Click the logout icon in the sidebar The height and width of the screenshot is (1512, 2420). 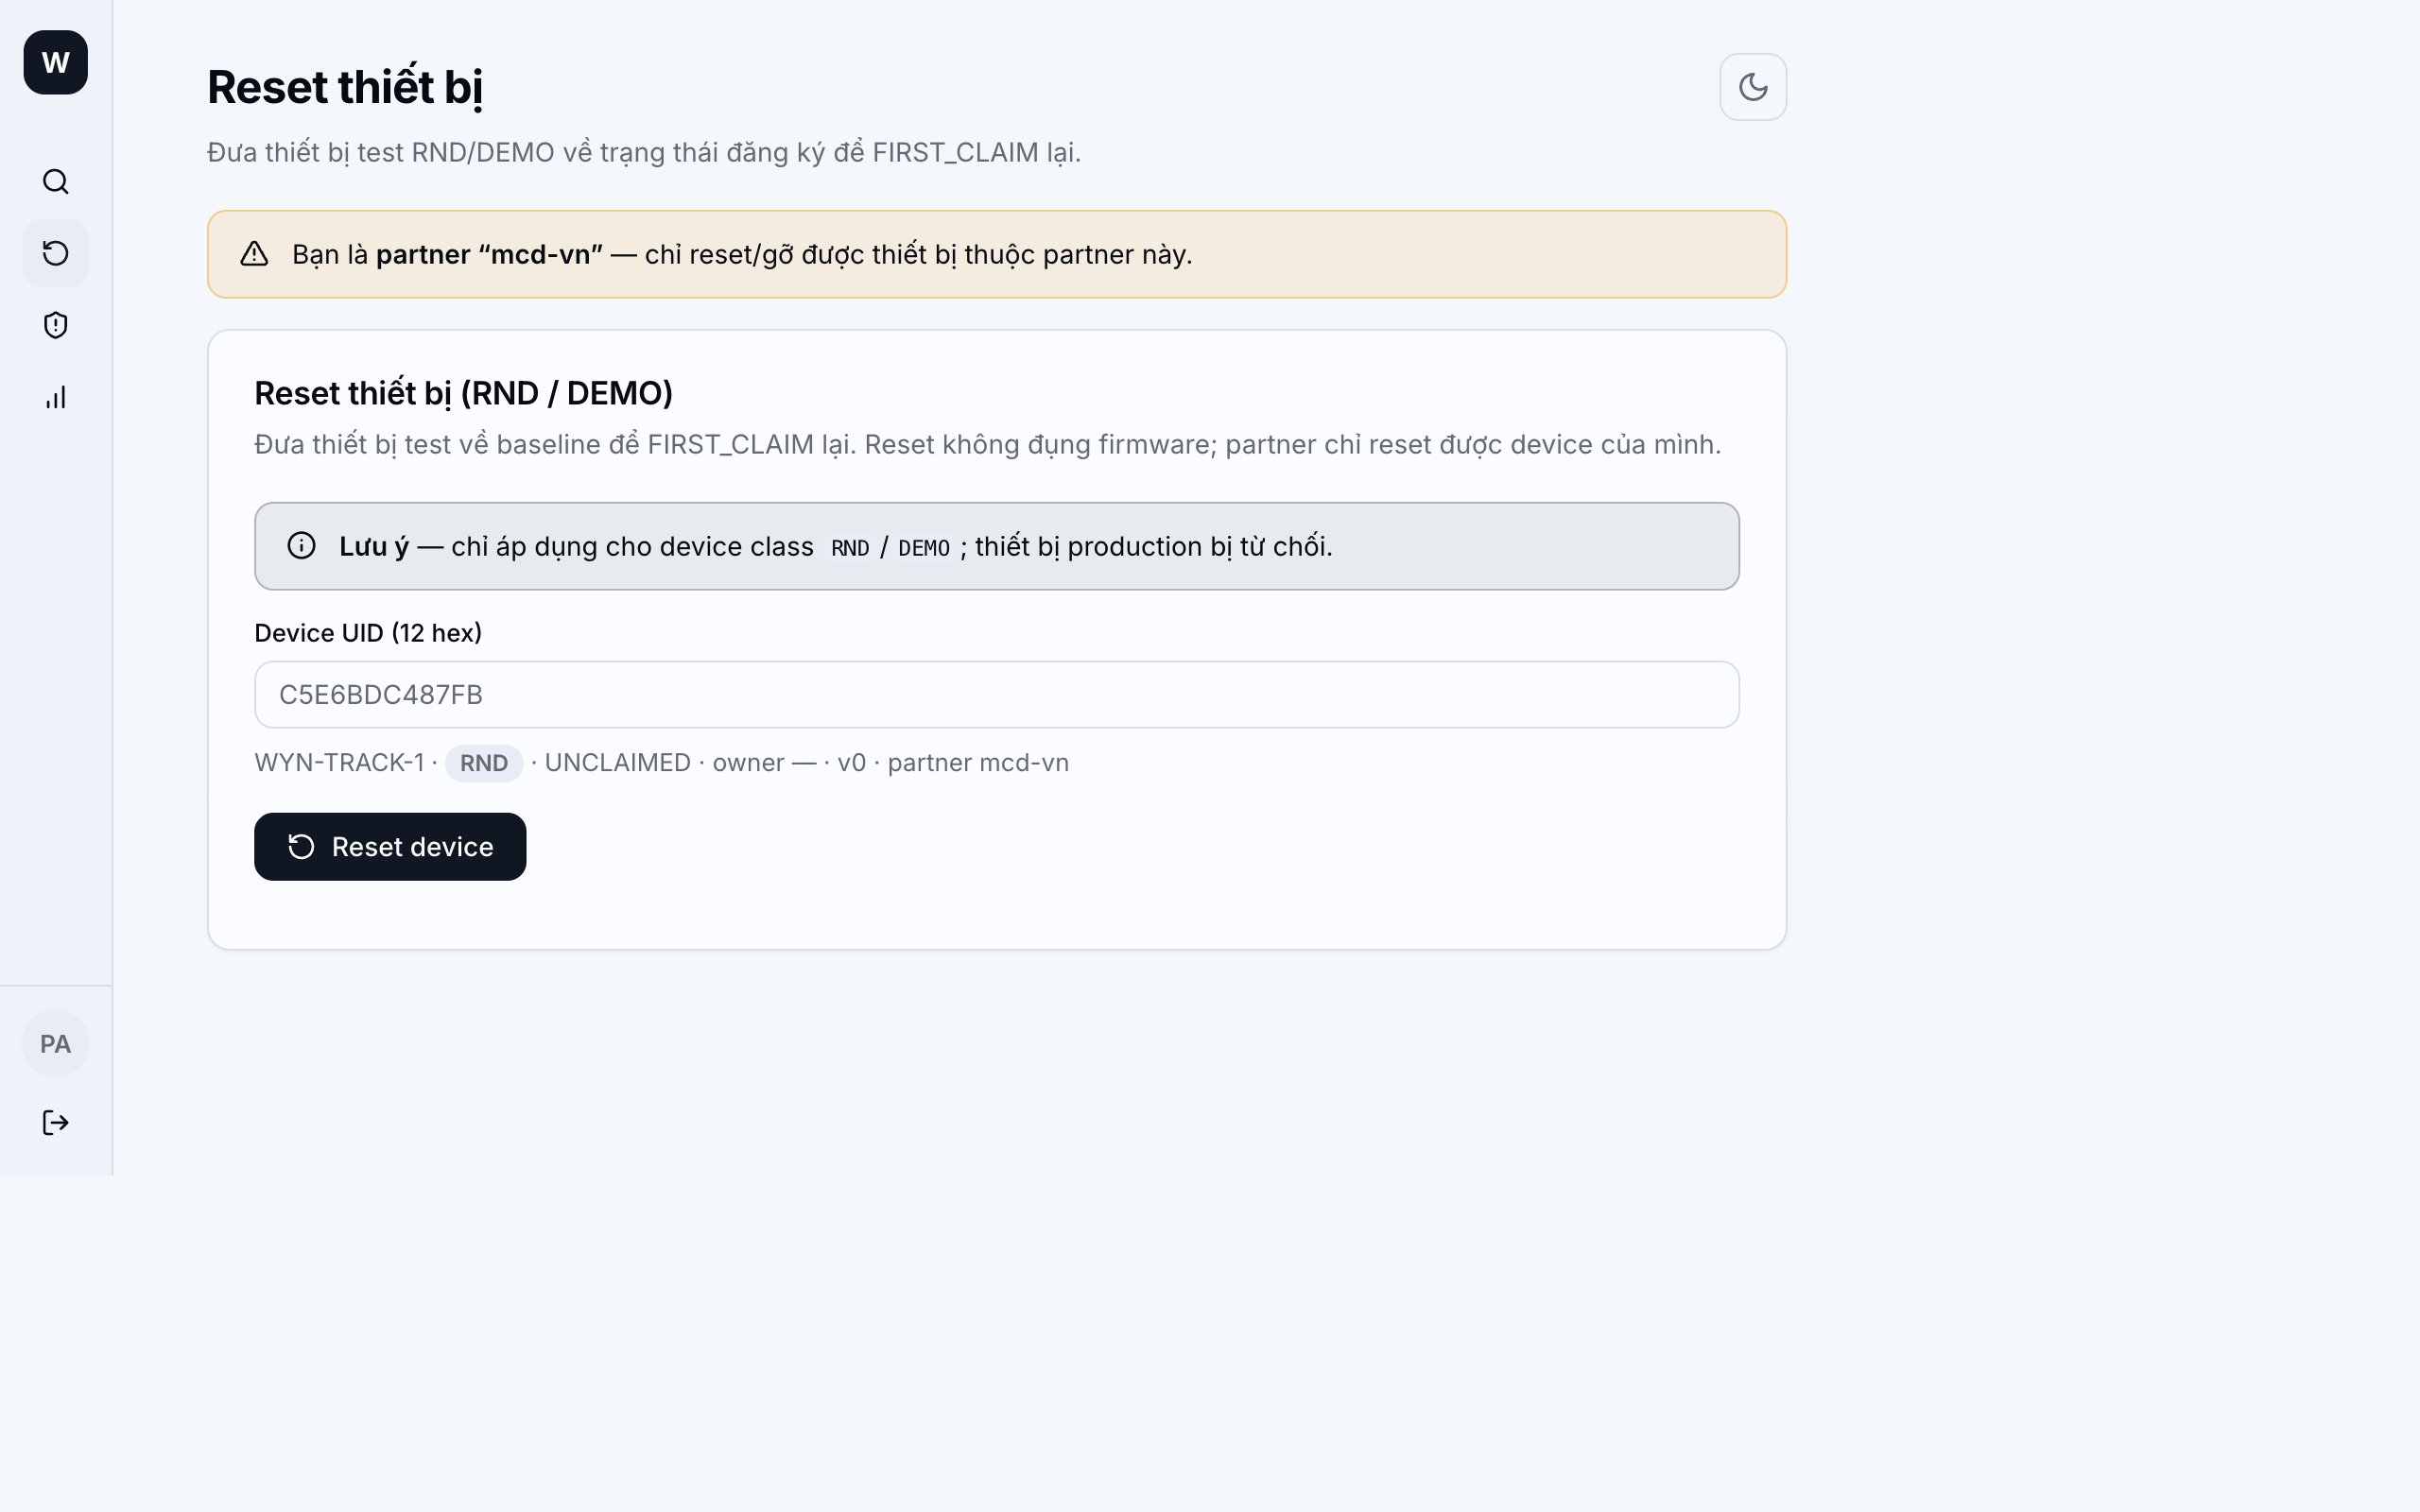(x=56, y=1122)
